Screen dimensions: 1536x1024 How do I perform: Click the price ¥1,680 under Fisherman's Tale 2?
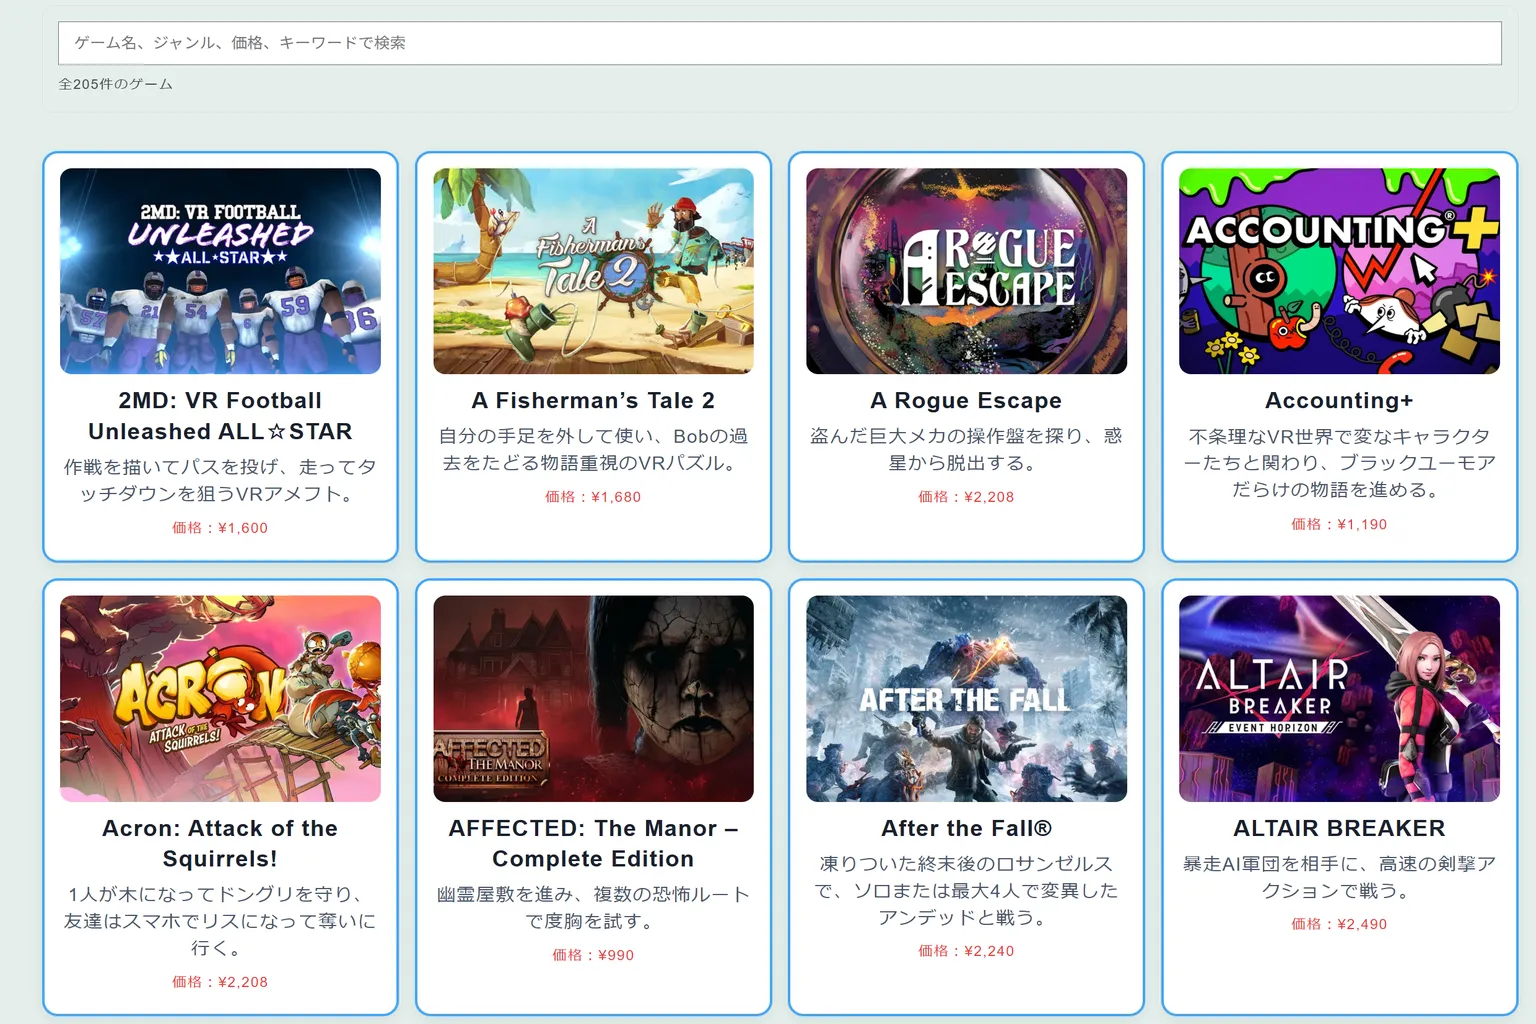(593, 497)
